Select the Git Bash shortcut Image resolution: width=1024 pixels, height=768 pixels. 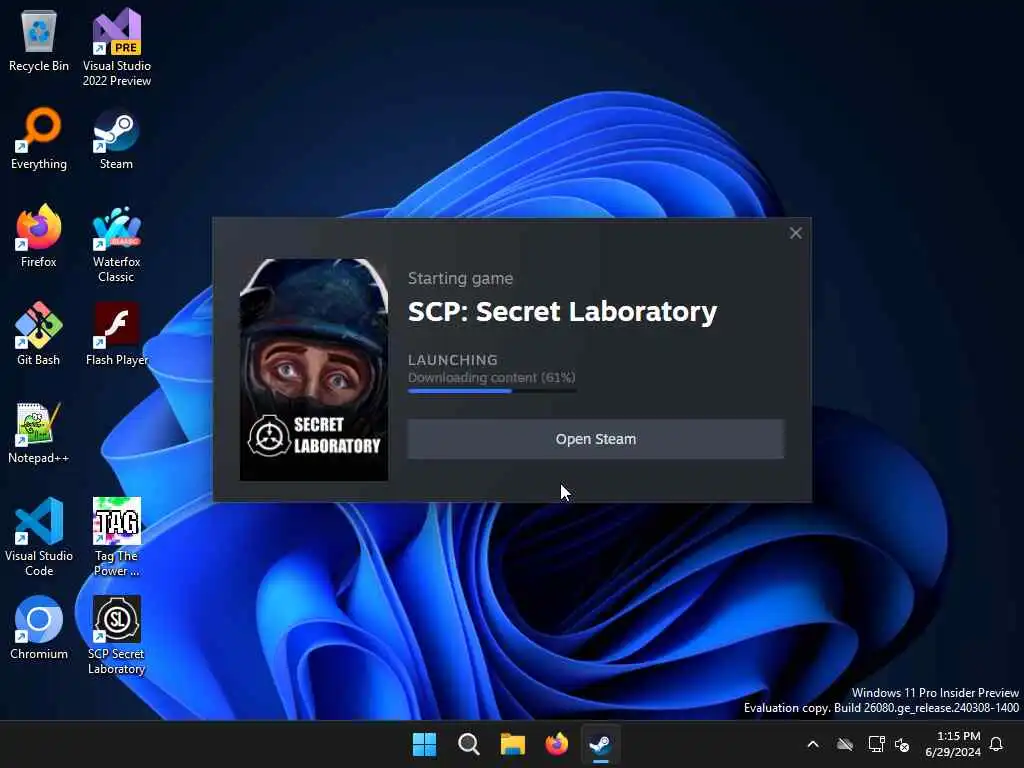(x=39, y=334)
